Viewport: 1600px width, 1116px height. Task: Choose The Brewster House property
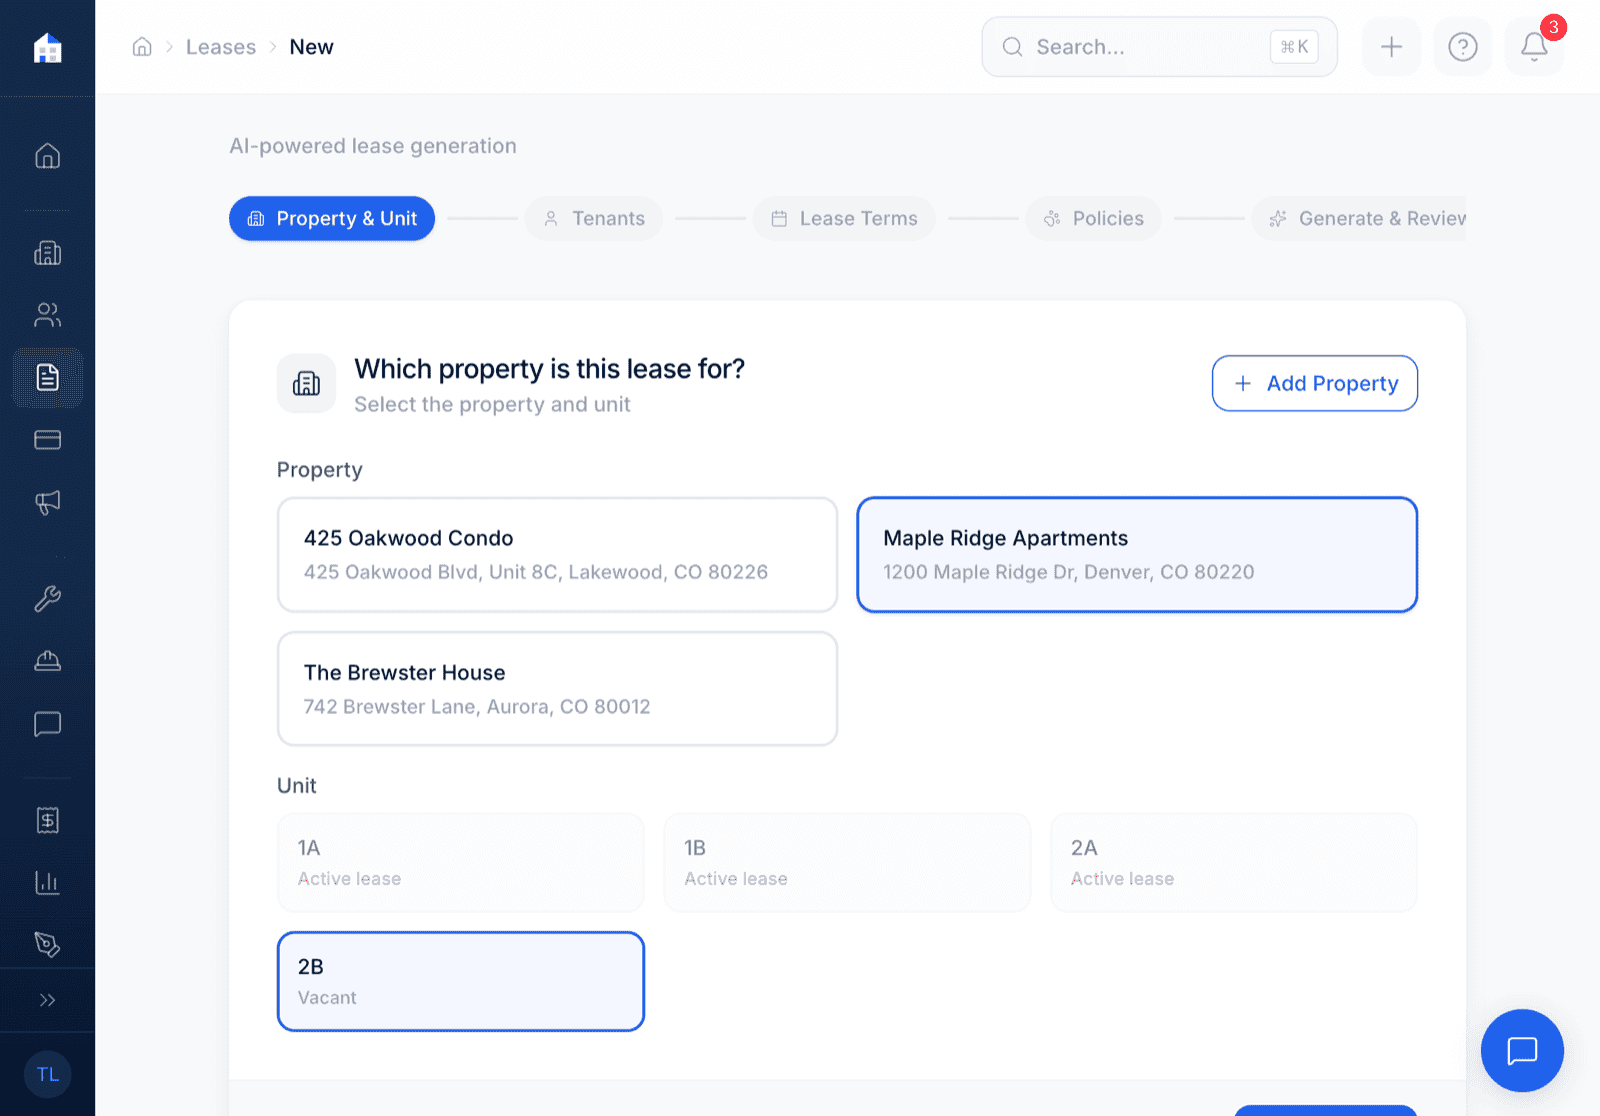[x=557, y=688]
